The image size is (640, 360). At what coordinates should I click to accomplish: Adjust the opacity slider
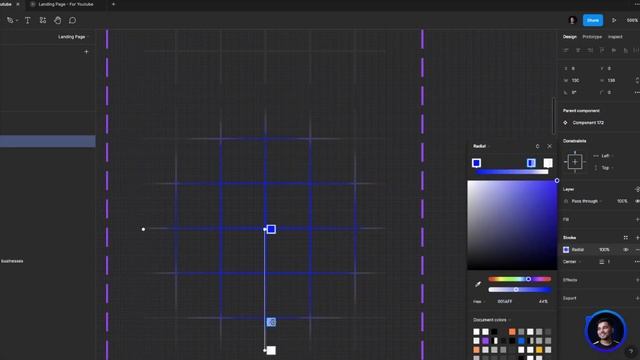coord(520,289)
